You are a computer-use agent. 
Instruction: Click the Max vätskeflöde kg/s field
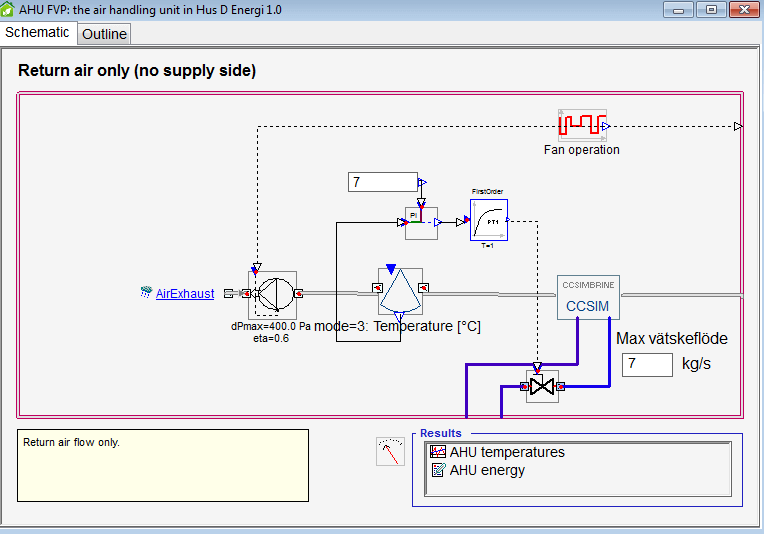[x=647, y=364]
